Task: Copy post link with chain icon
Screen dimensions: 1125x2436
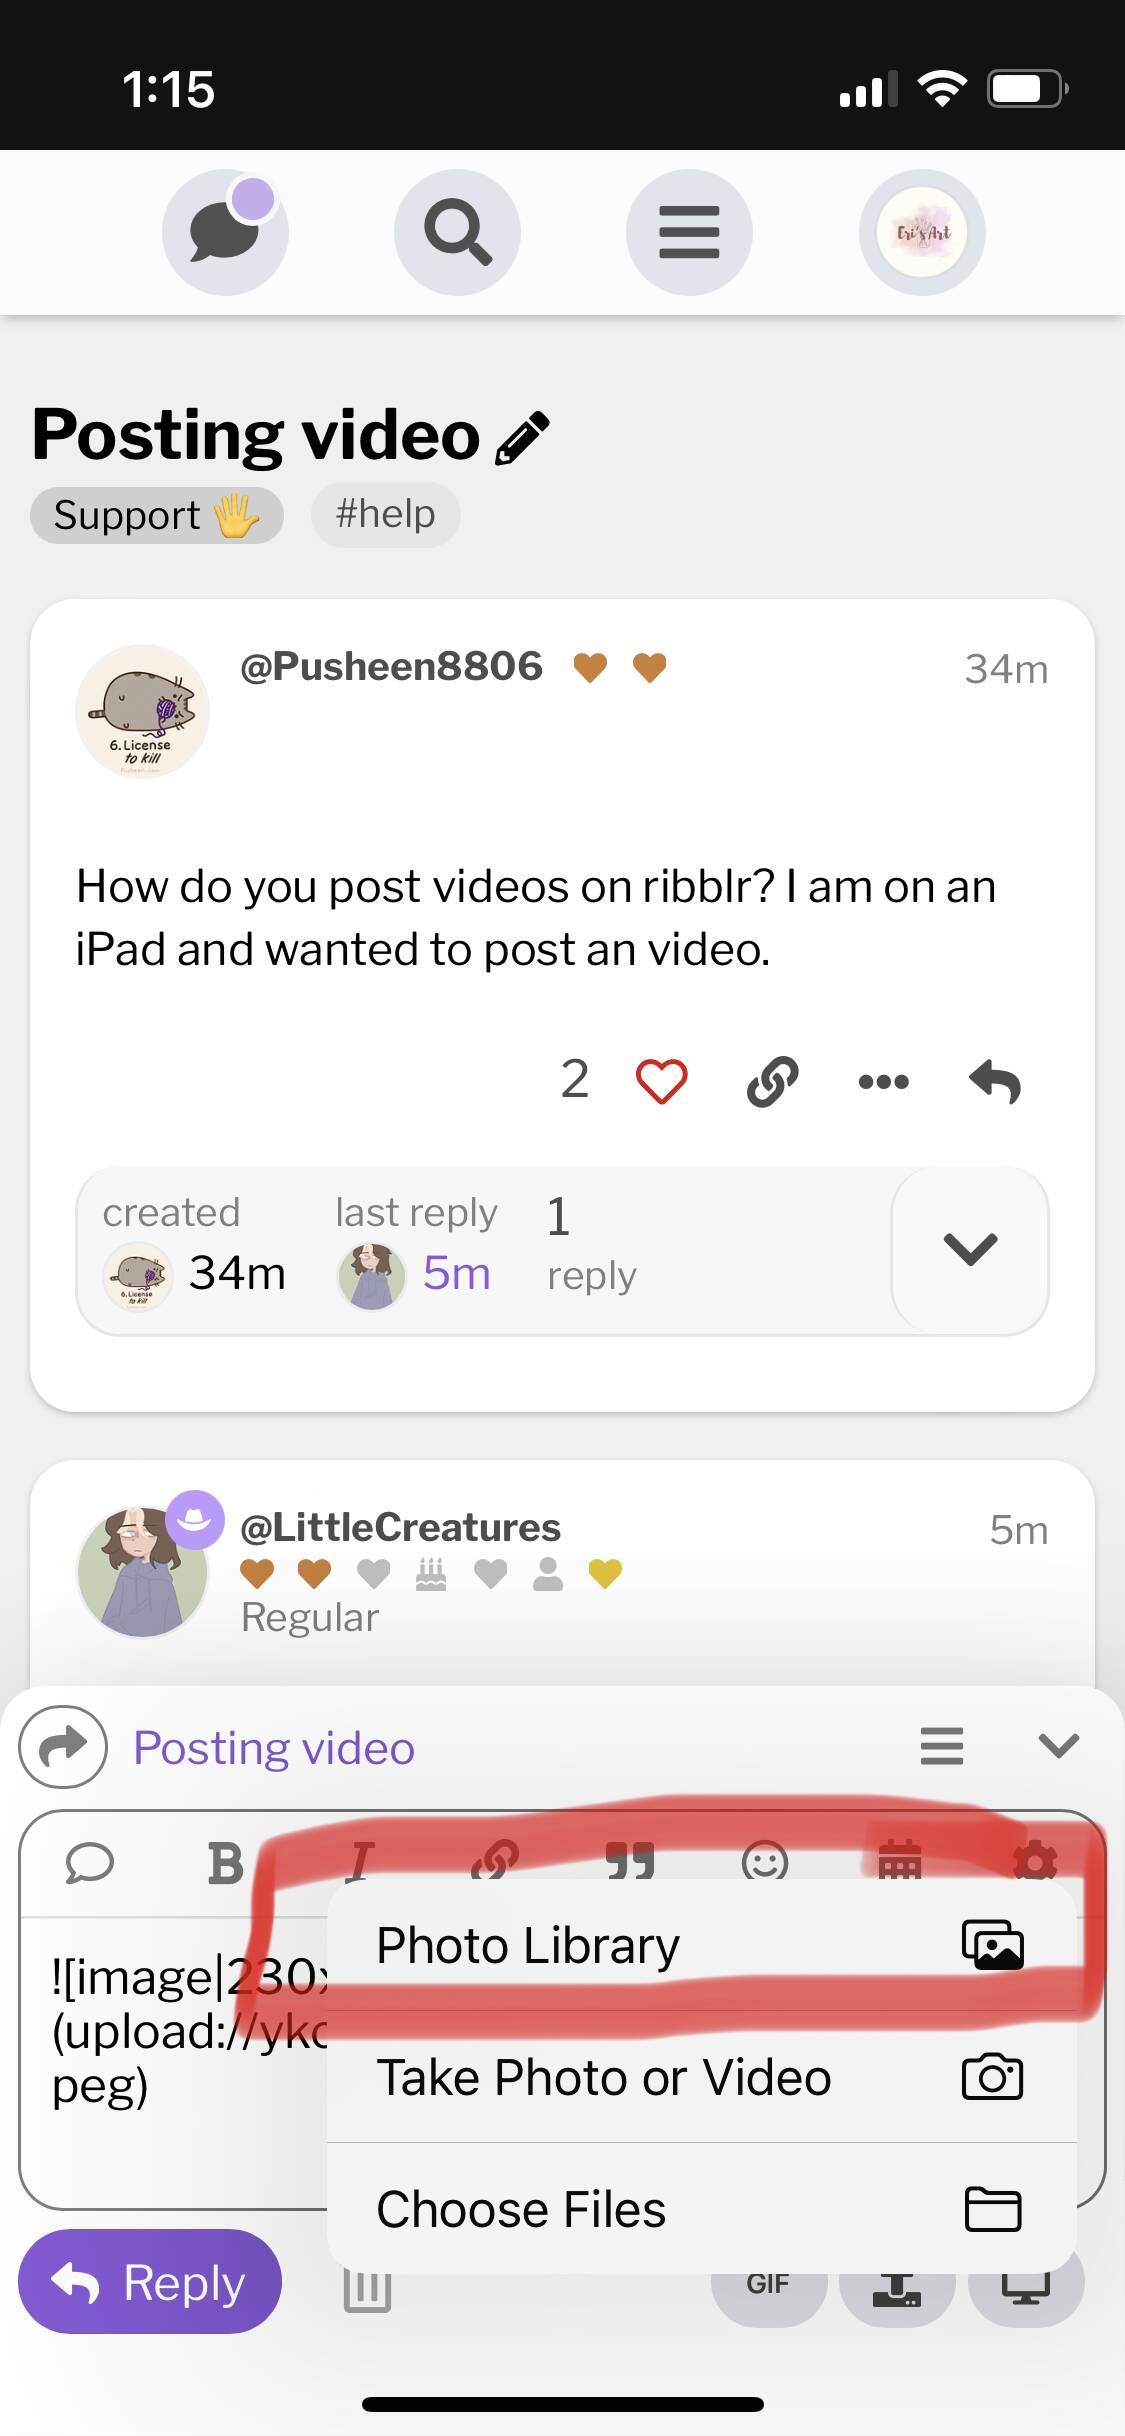Action: pyautogui.click(x=773, y=1081)
